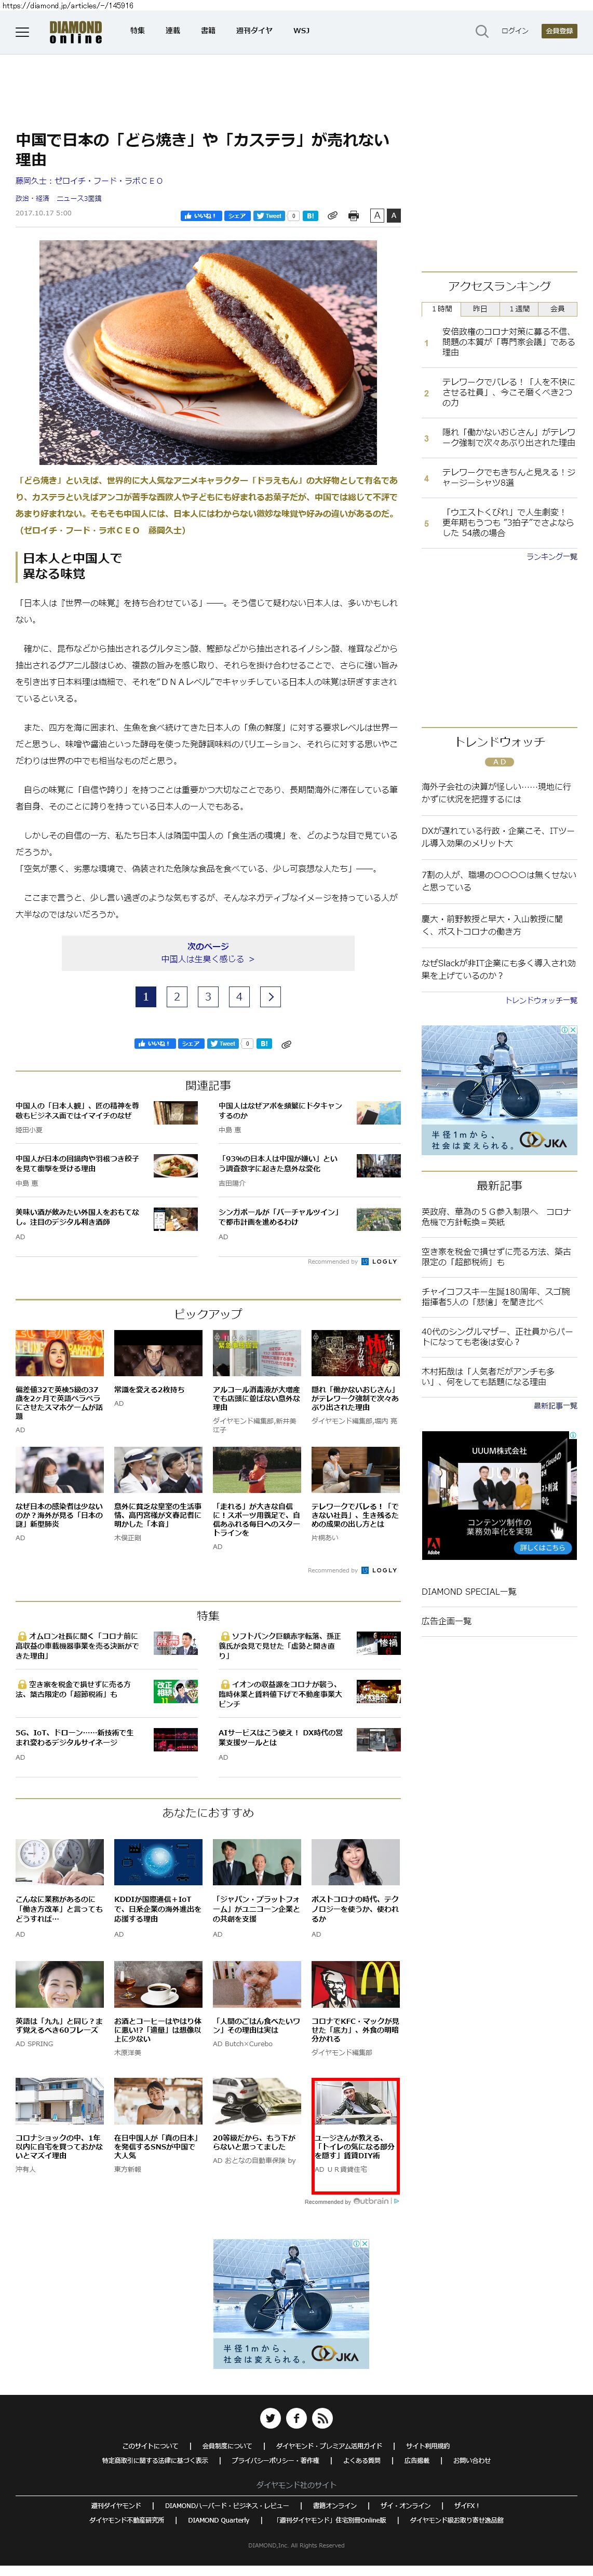Click the Facebook icon in the footer
The image size is (593, 2576).
pyautogui.click(x=296, y=2418)
